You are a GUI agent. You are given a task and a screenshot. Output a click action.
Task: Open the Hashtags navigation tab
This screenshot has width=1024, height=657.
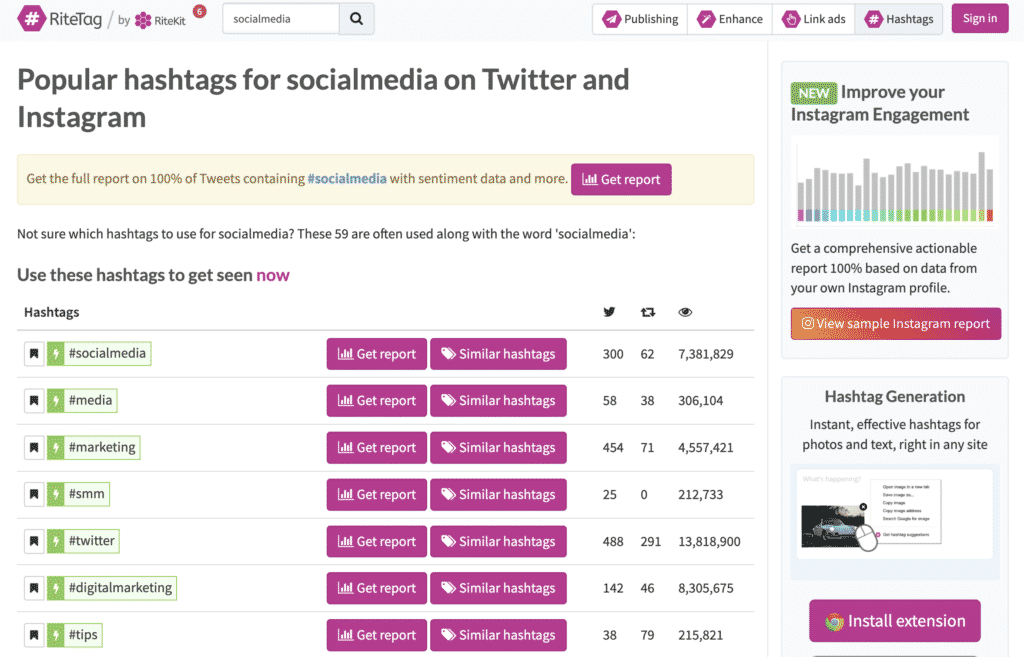click(x=898, y=18)
